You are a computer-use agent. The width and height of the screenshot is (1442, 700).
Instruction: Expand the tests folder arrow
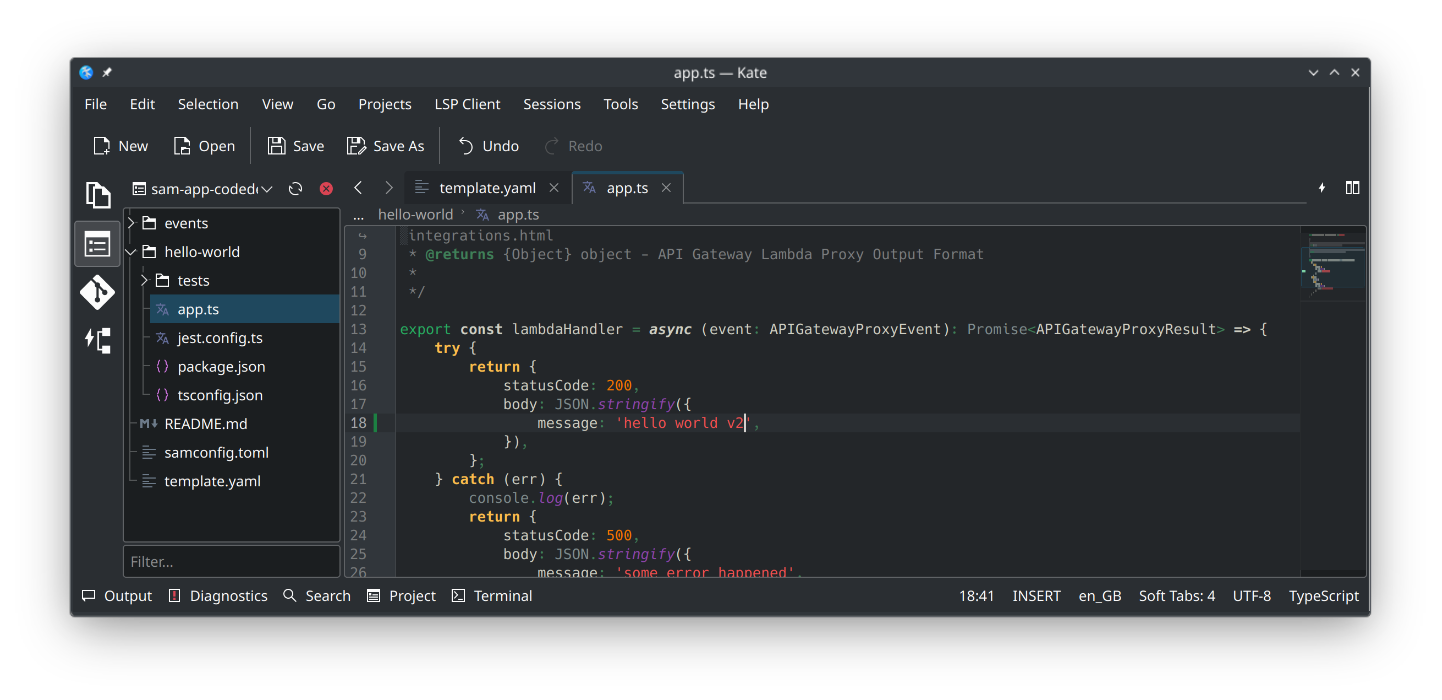(x=145, y=281)
